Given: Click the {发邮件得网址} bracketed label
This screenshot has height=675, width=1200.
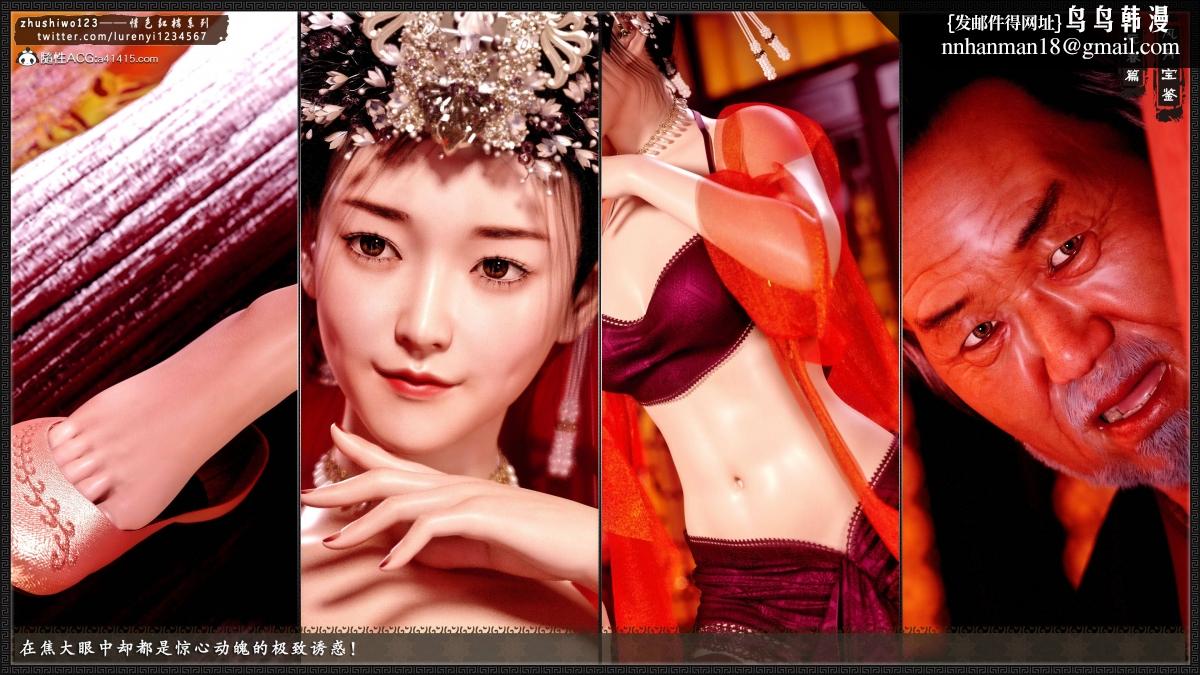Looking at the screenshot, I should tap(1002, 22).
